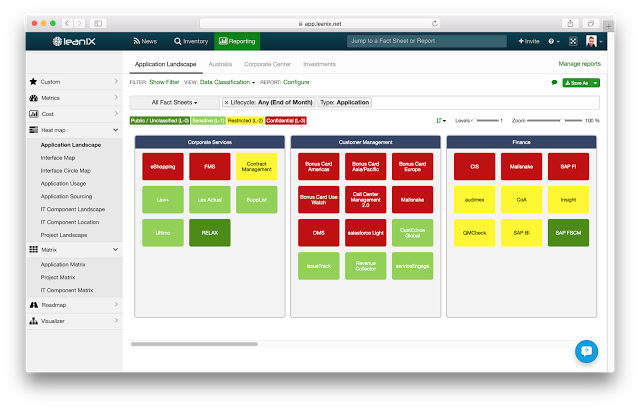Open the Data Classification view dropdown

[x=227, y=82]
